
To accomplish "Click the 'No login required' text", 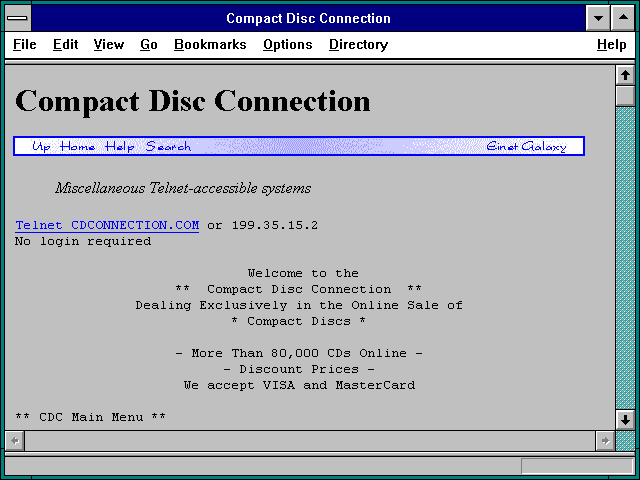I will [83, 241].
